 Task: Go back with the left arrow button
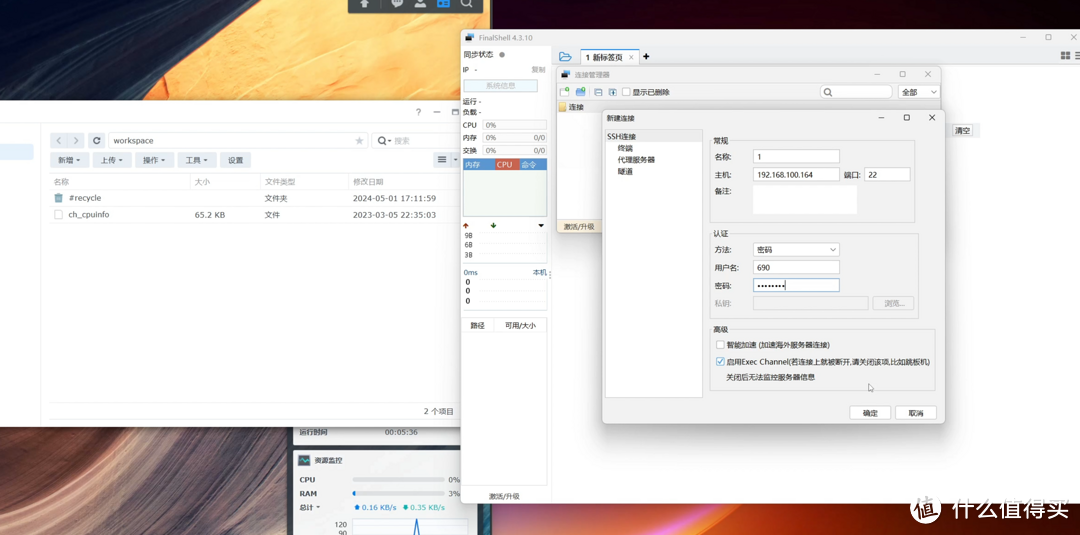coord(59,141)
